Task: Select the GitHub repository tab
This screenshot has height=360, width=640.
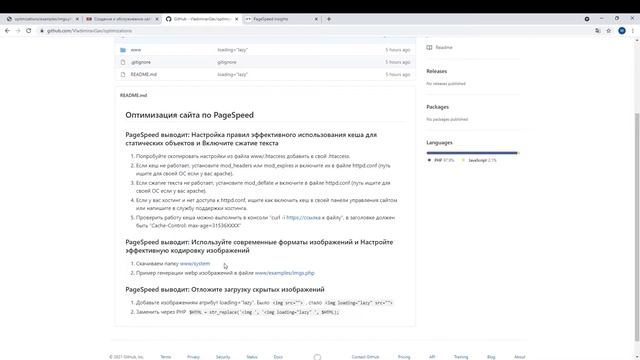Action: (x=202, y=19)
